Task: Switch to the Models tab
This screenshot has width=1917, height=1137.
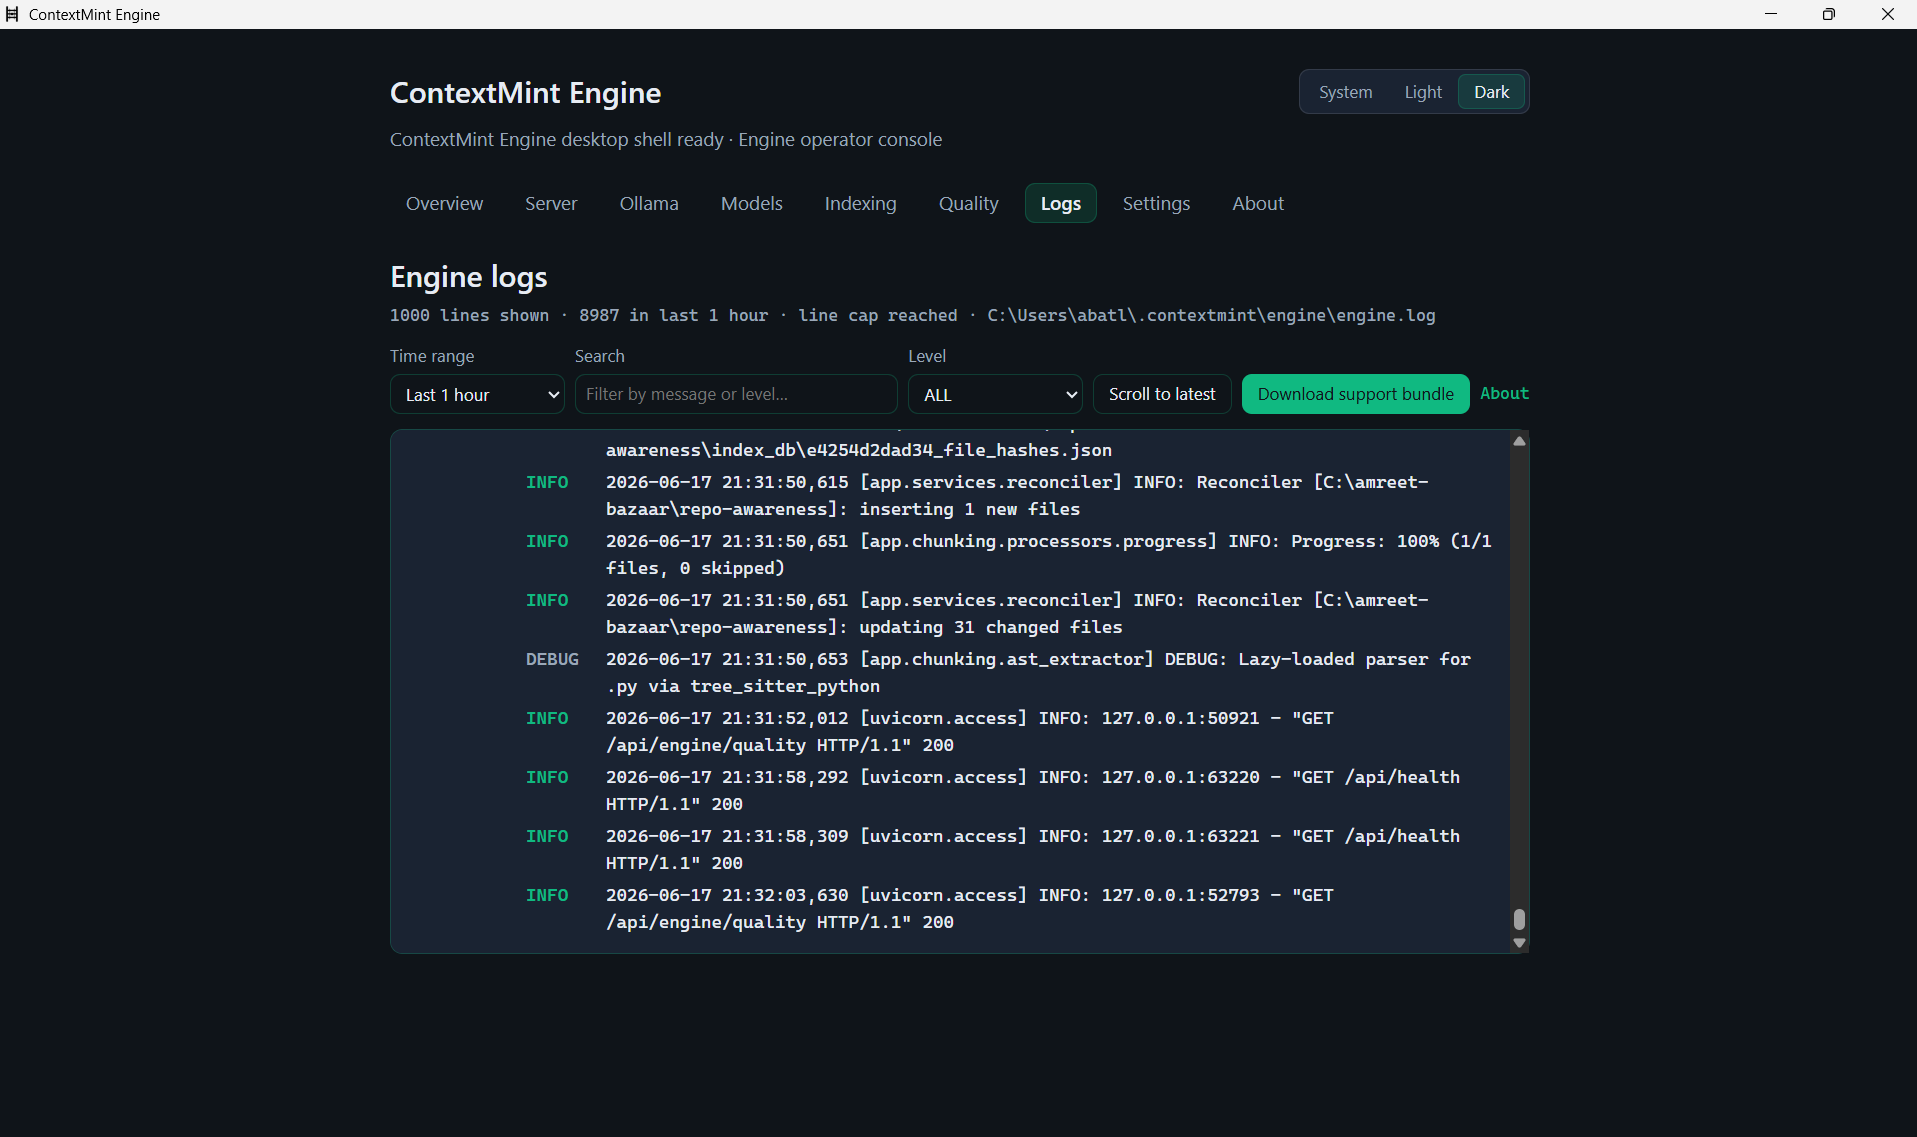Action: pyautogui.click(x=752, y=203)
